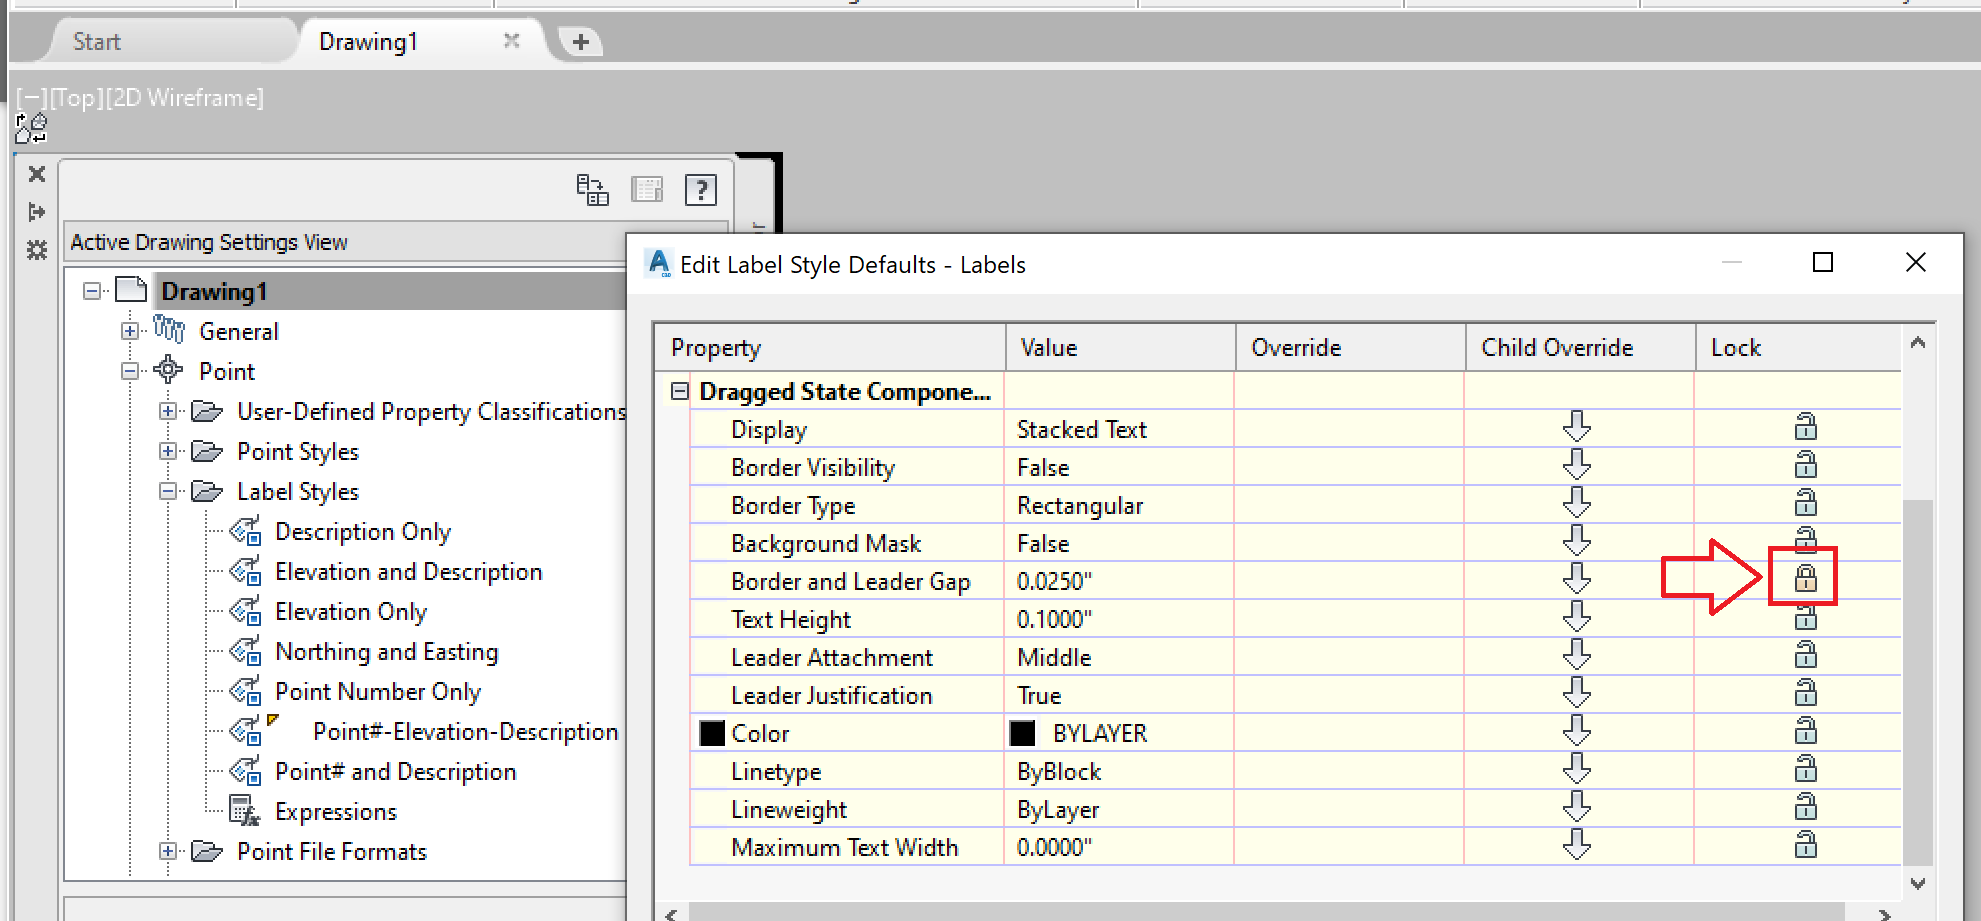Toggle lock for Display property
This screenshot has width=1981, height=921.
[1805, 426]
